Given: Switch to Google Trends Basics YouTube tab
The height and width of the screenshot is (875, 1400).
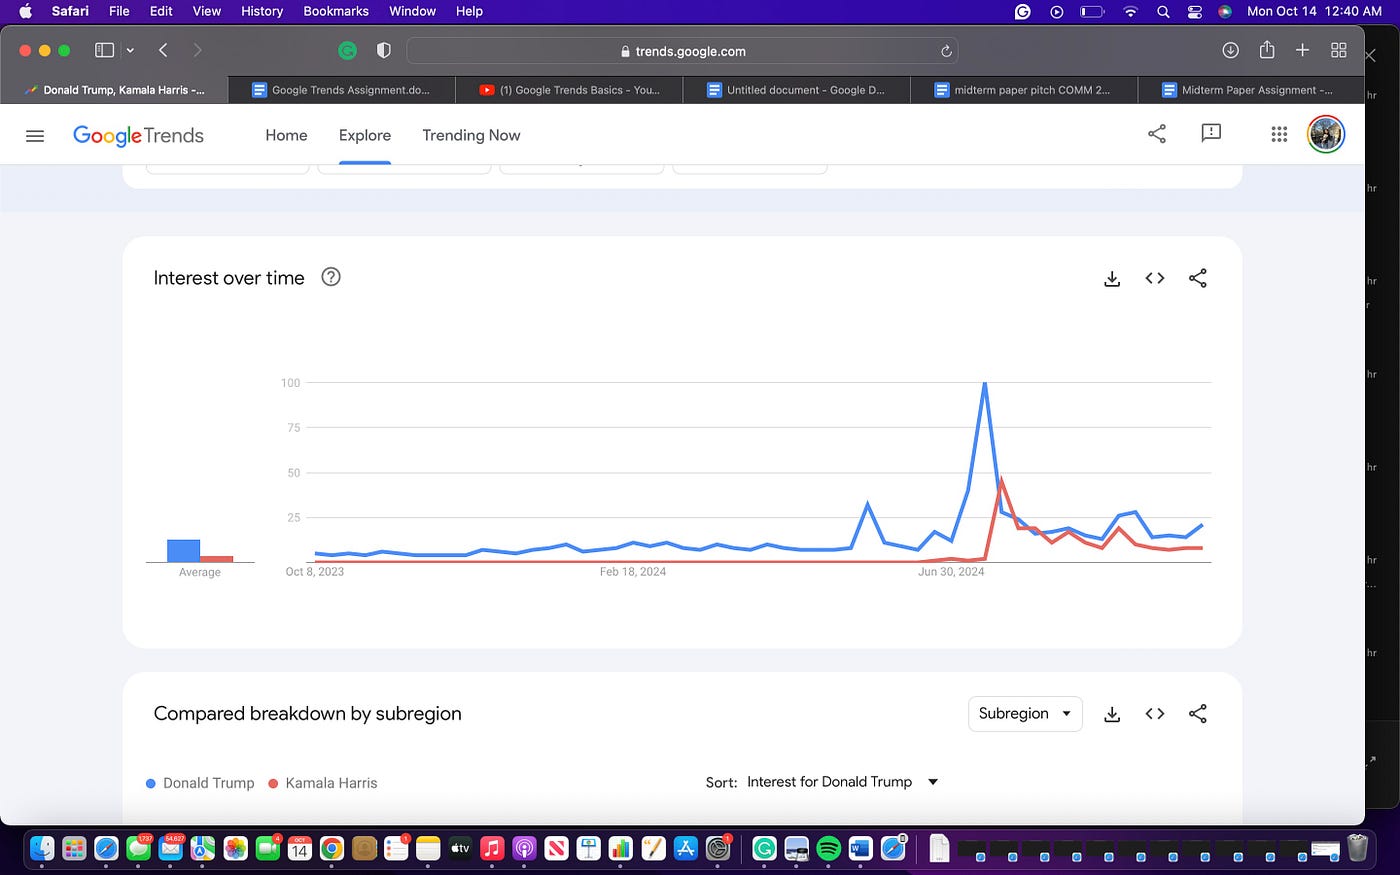Looking at the screenshot, I should (x=569, y=90).
